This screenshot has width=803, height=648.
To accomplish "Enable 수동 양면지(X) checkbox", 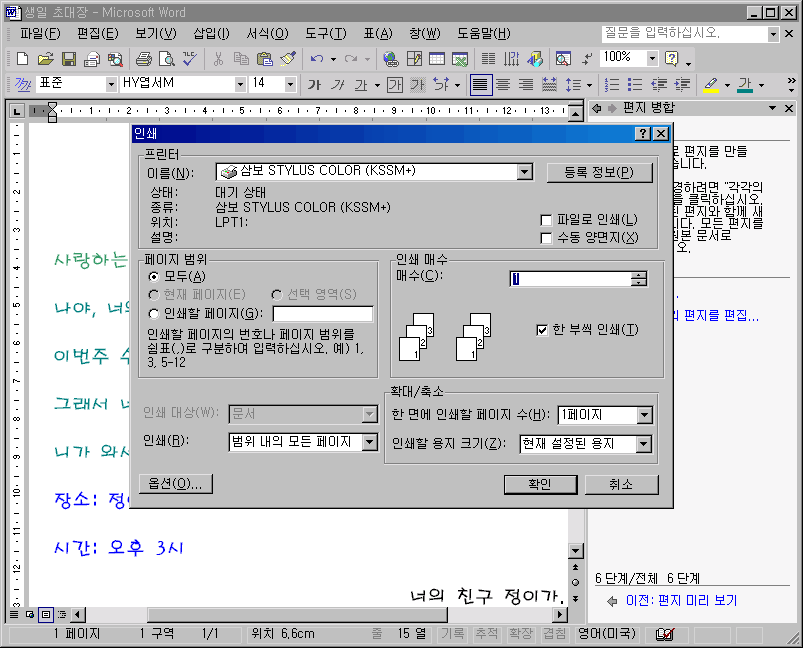I will point(546,238).
